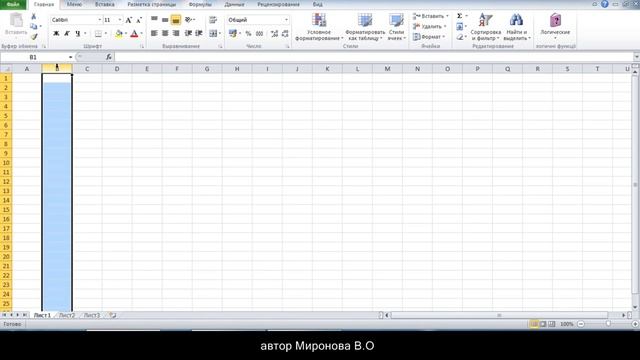
Task: Align cell text to the left
Action: point(154,33)
